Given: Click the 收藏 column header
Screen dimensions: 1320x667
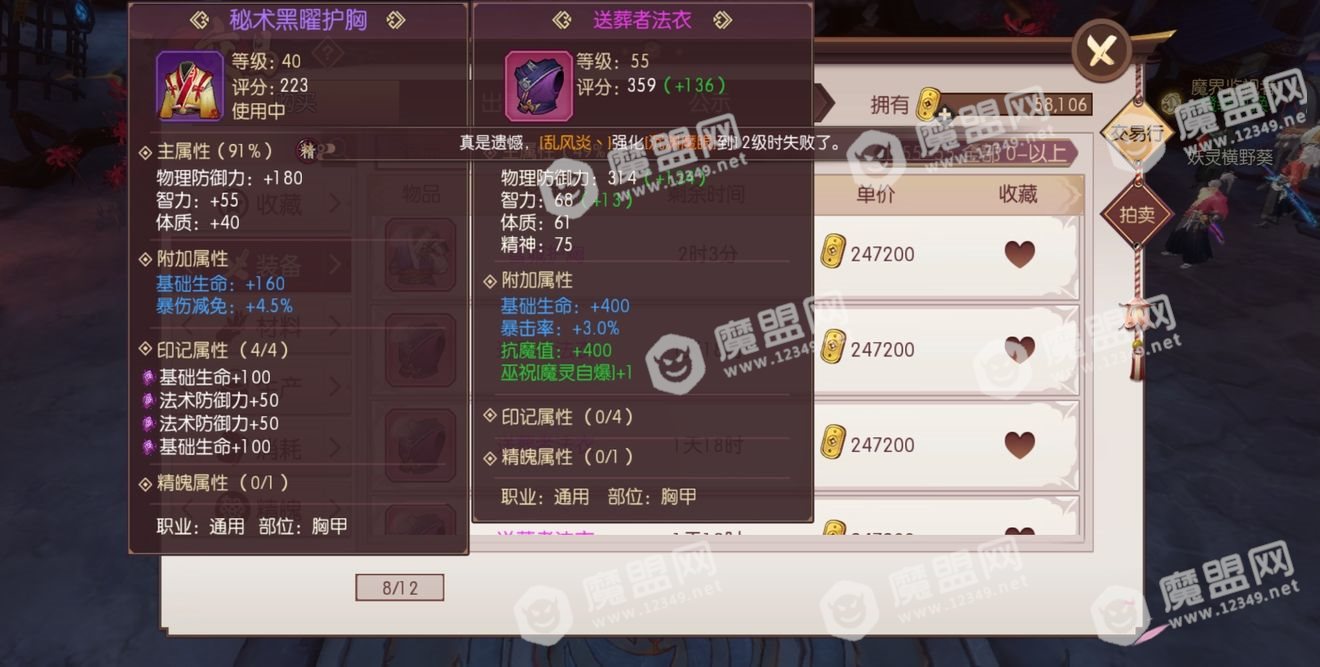Looking at the screenshot, I should pos(1018,194).
